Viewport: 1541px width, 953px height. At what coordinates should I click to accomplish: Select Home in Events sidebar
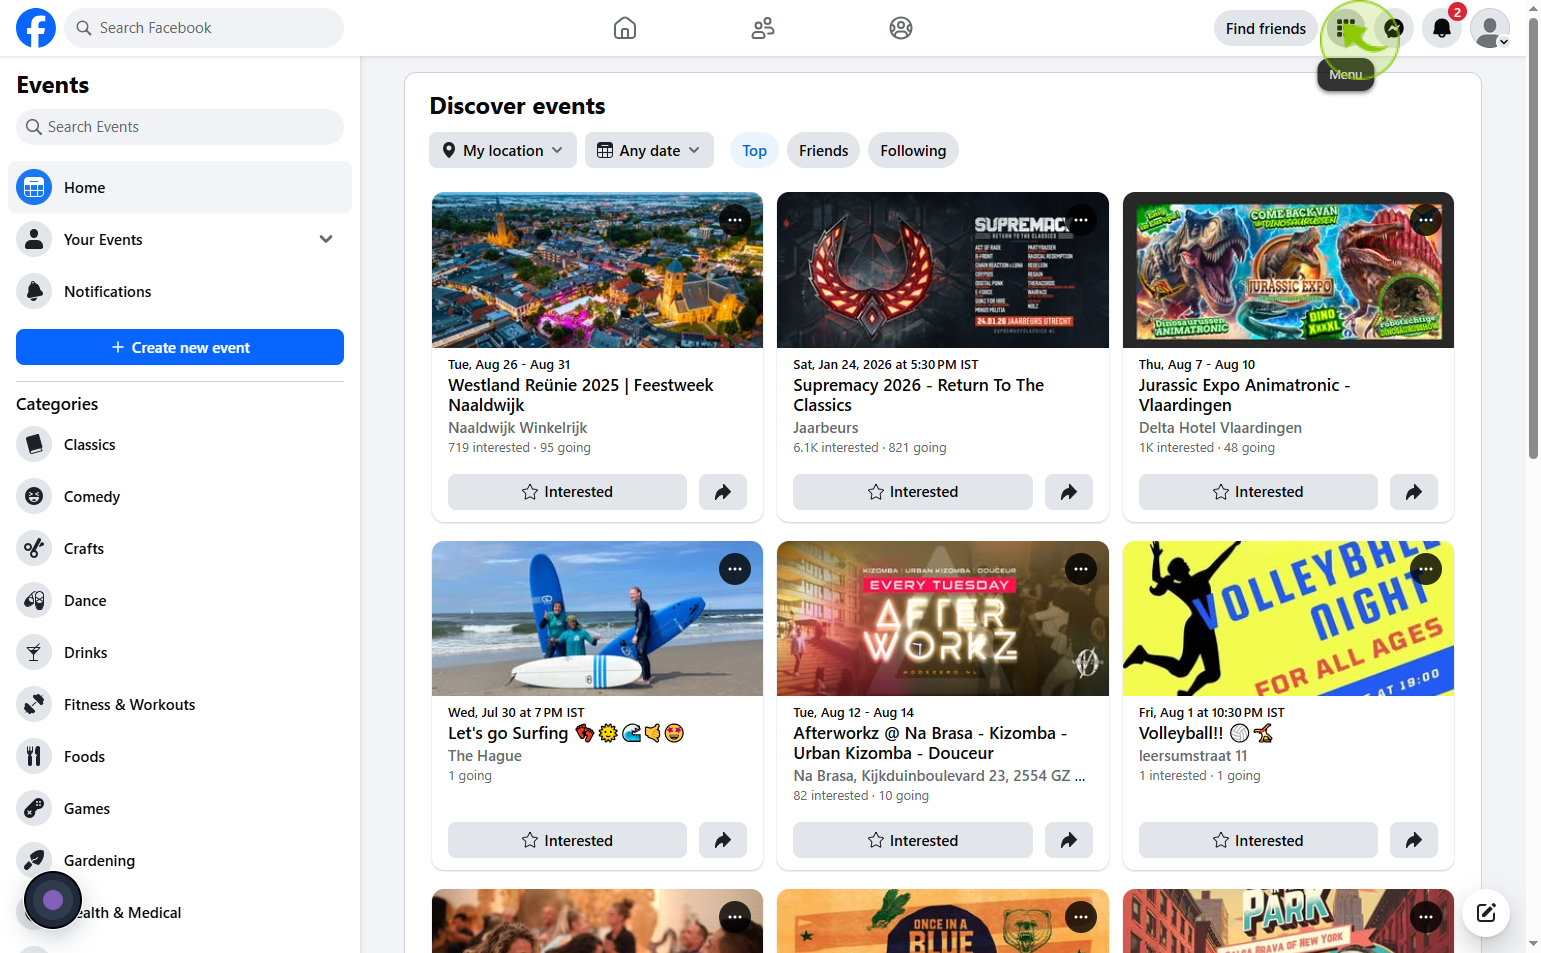pos(180,187)
